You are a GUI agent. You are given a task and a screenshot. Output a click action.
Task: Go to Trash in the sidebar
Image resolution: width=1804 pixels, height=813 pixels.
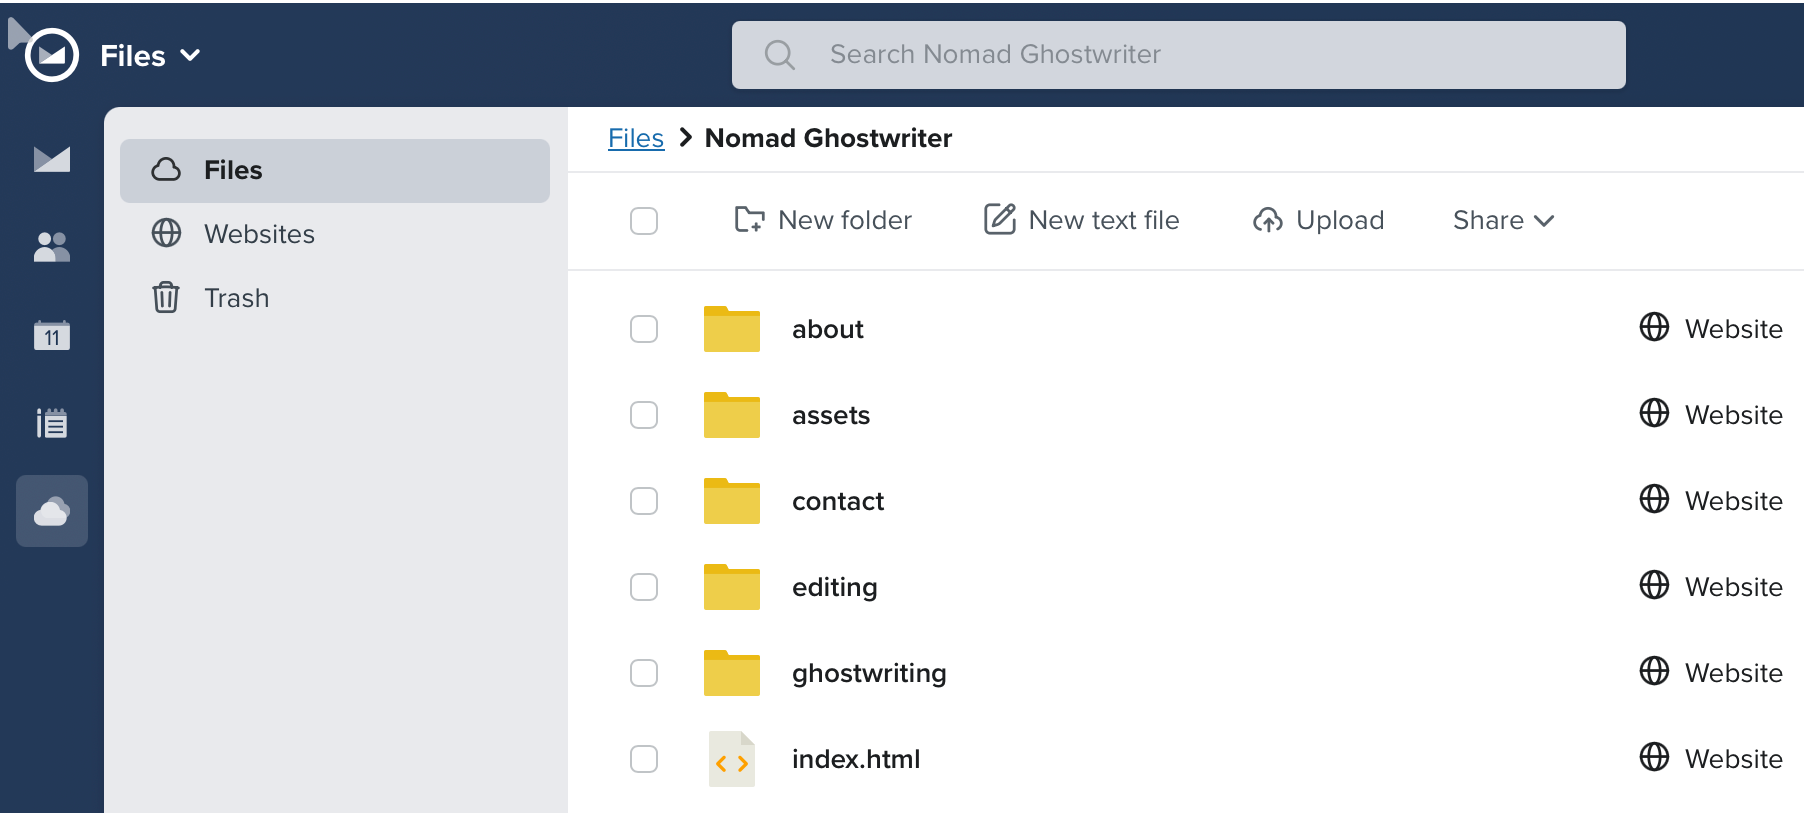point(236,298)
